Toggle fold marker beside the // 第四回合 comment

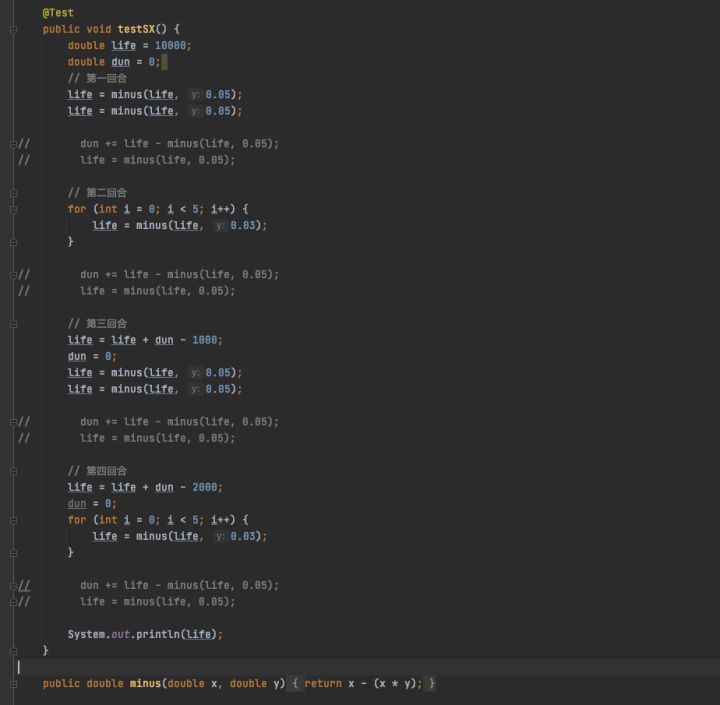(13, 471)
